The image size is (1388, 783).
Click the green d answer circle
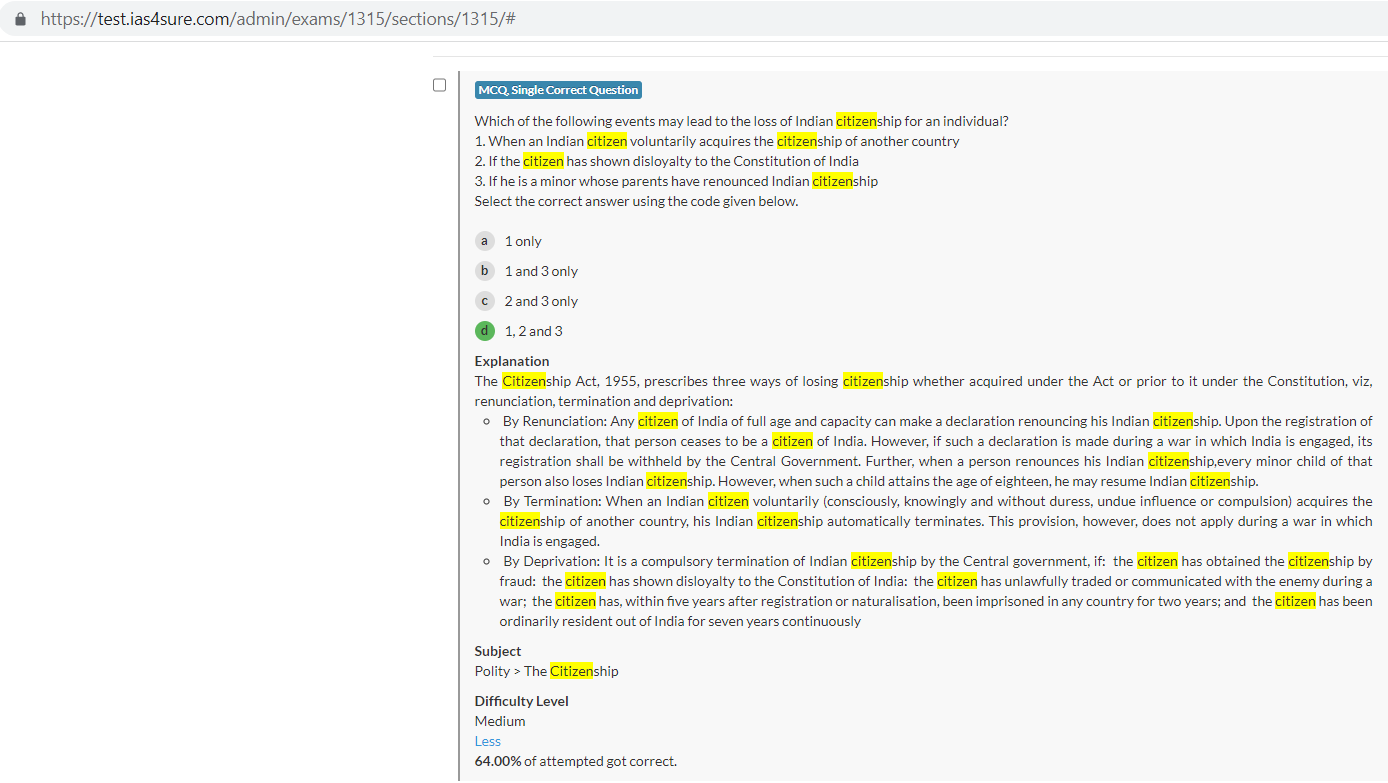tap(485, 331)
